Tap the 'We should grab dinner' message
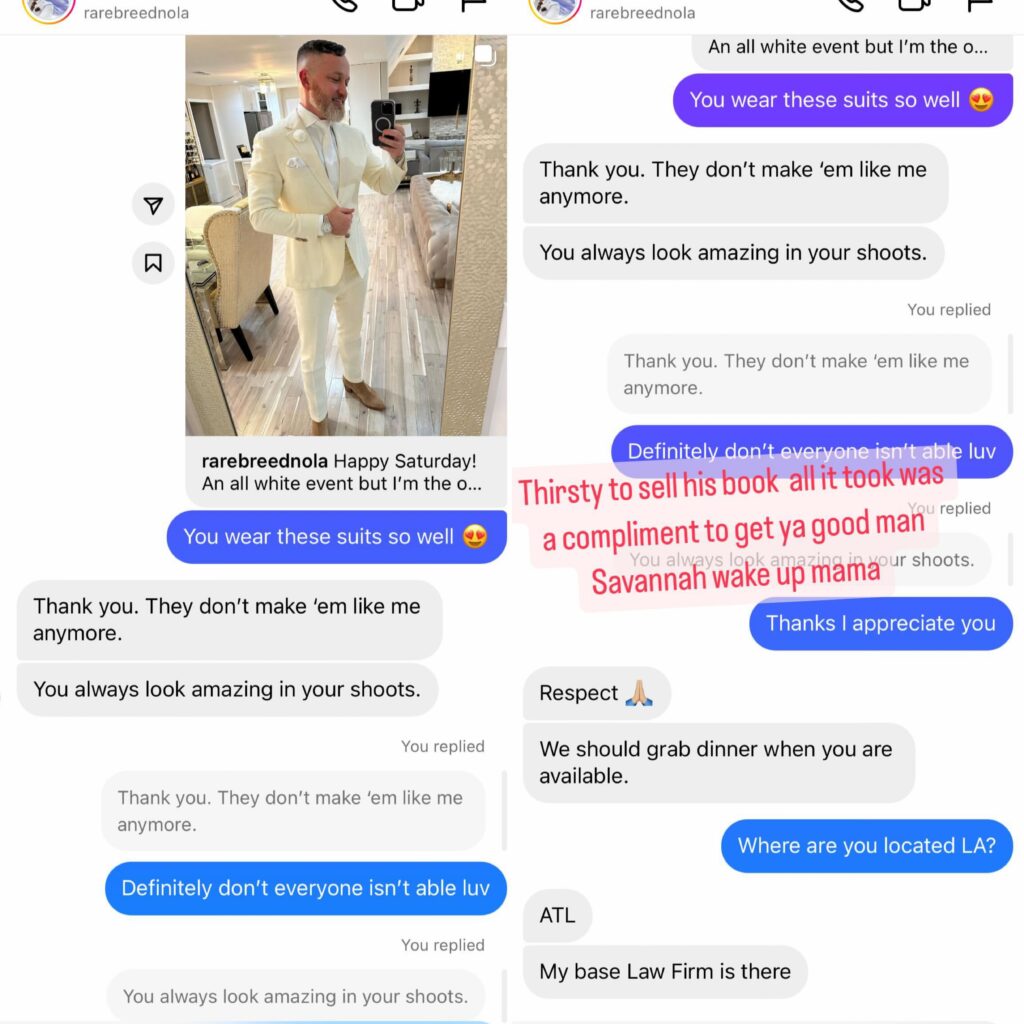This screenshot has height=1024, width=1024. click(718, 763)
